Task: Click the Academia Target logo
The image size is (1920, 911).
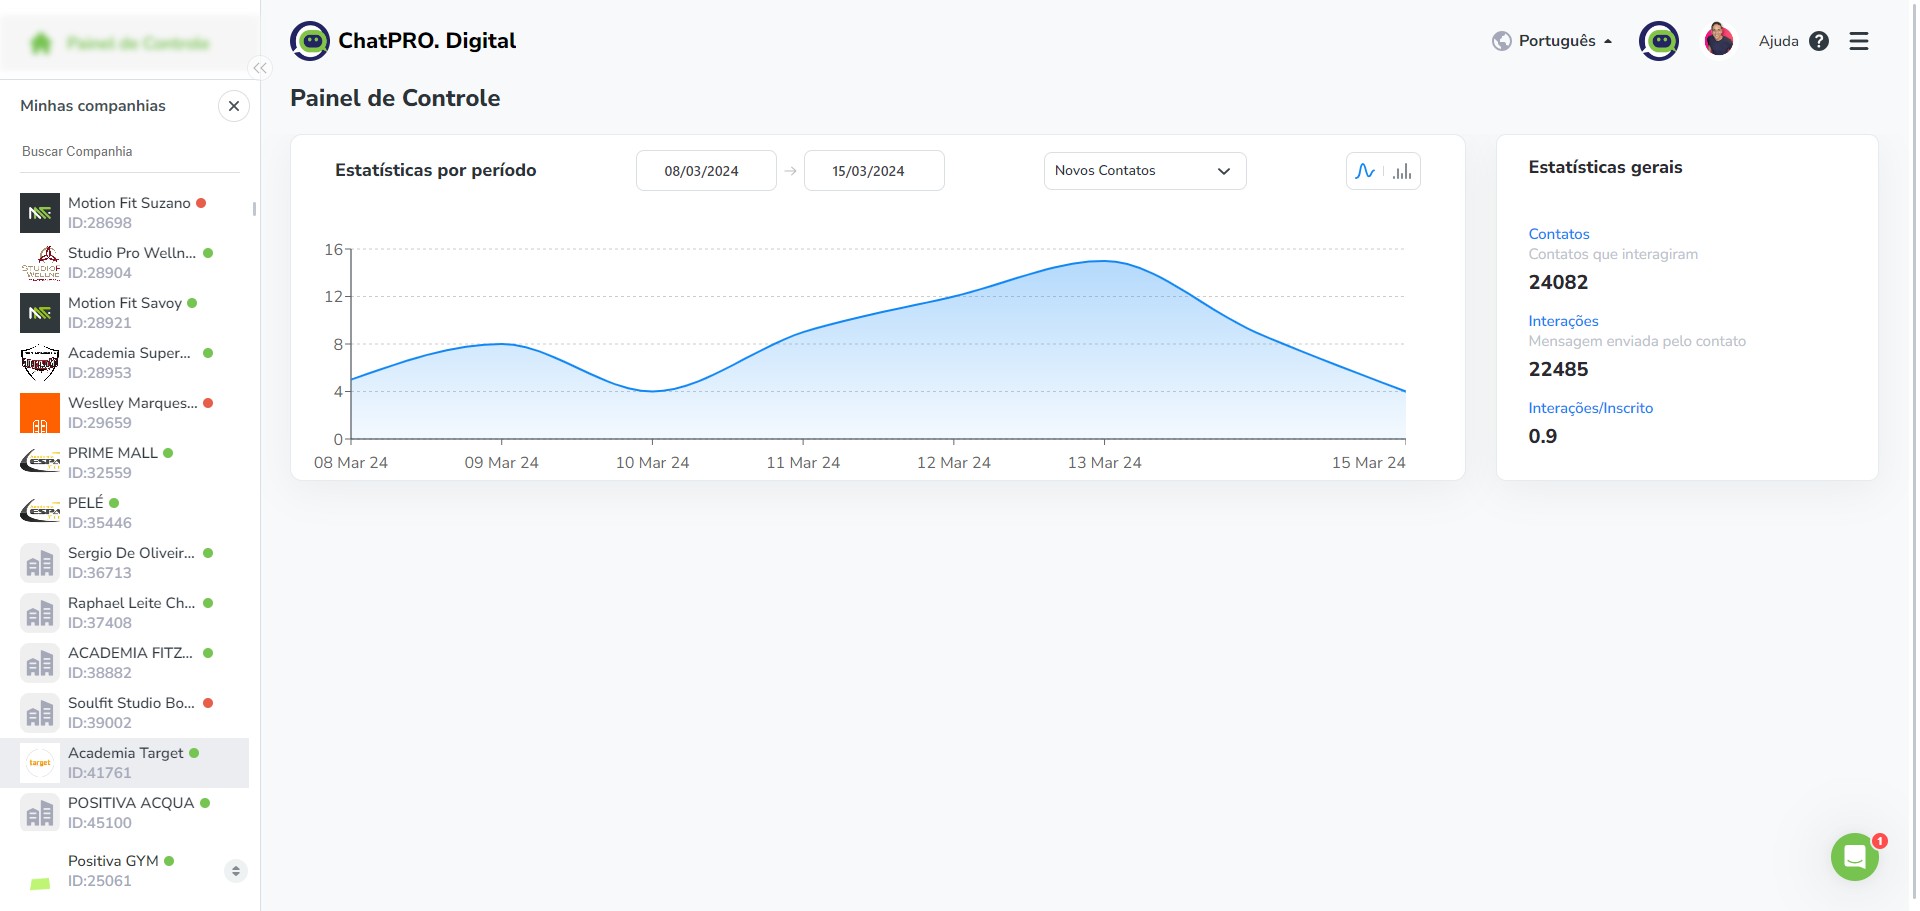Action: point(40,763)
